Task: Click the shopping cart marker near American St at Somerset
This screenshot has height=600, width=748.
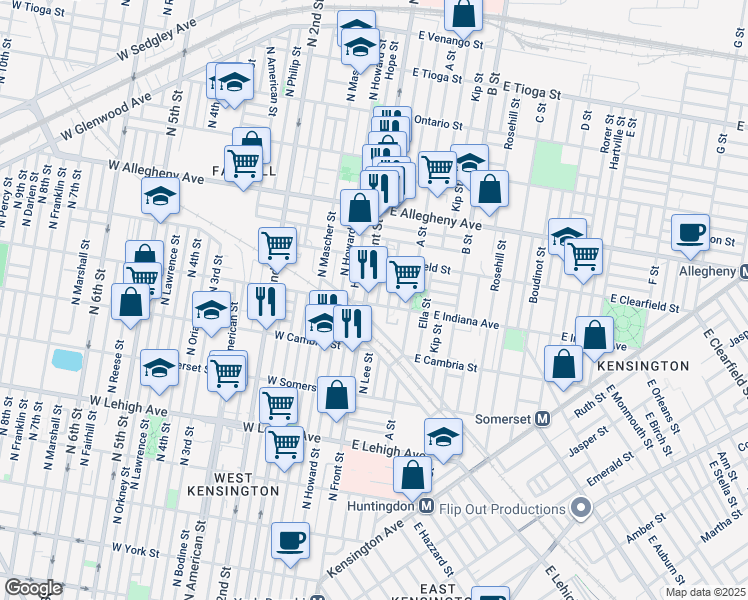Action: [227, 376]
